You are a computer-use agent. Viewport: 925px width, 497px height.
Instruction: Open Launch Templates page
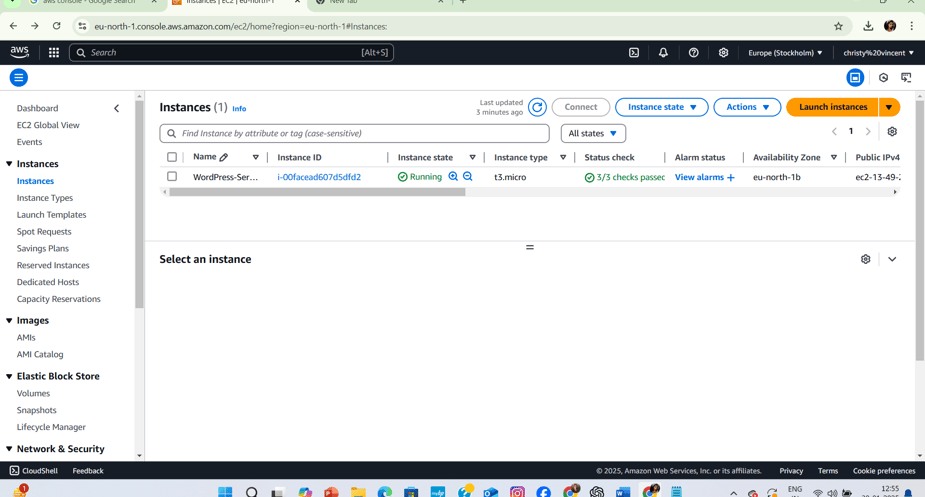pos(51,215)
